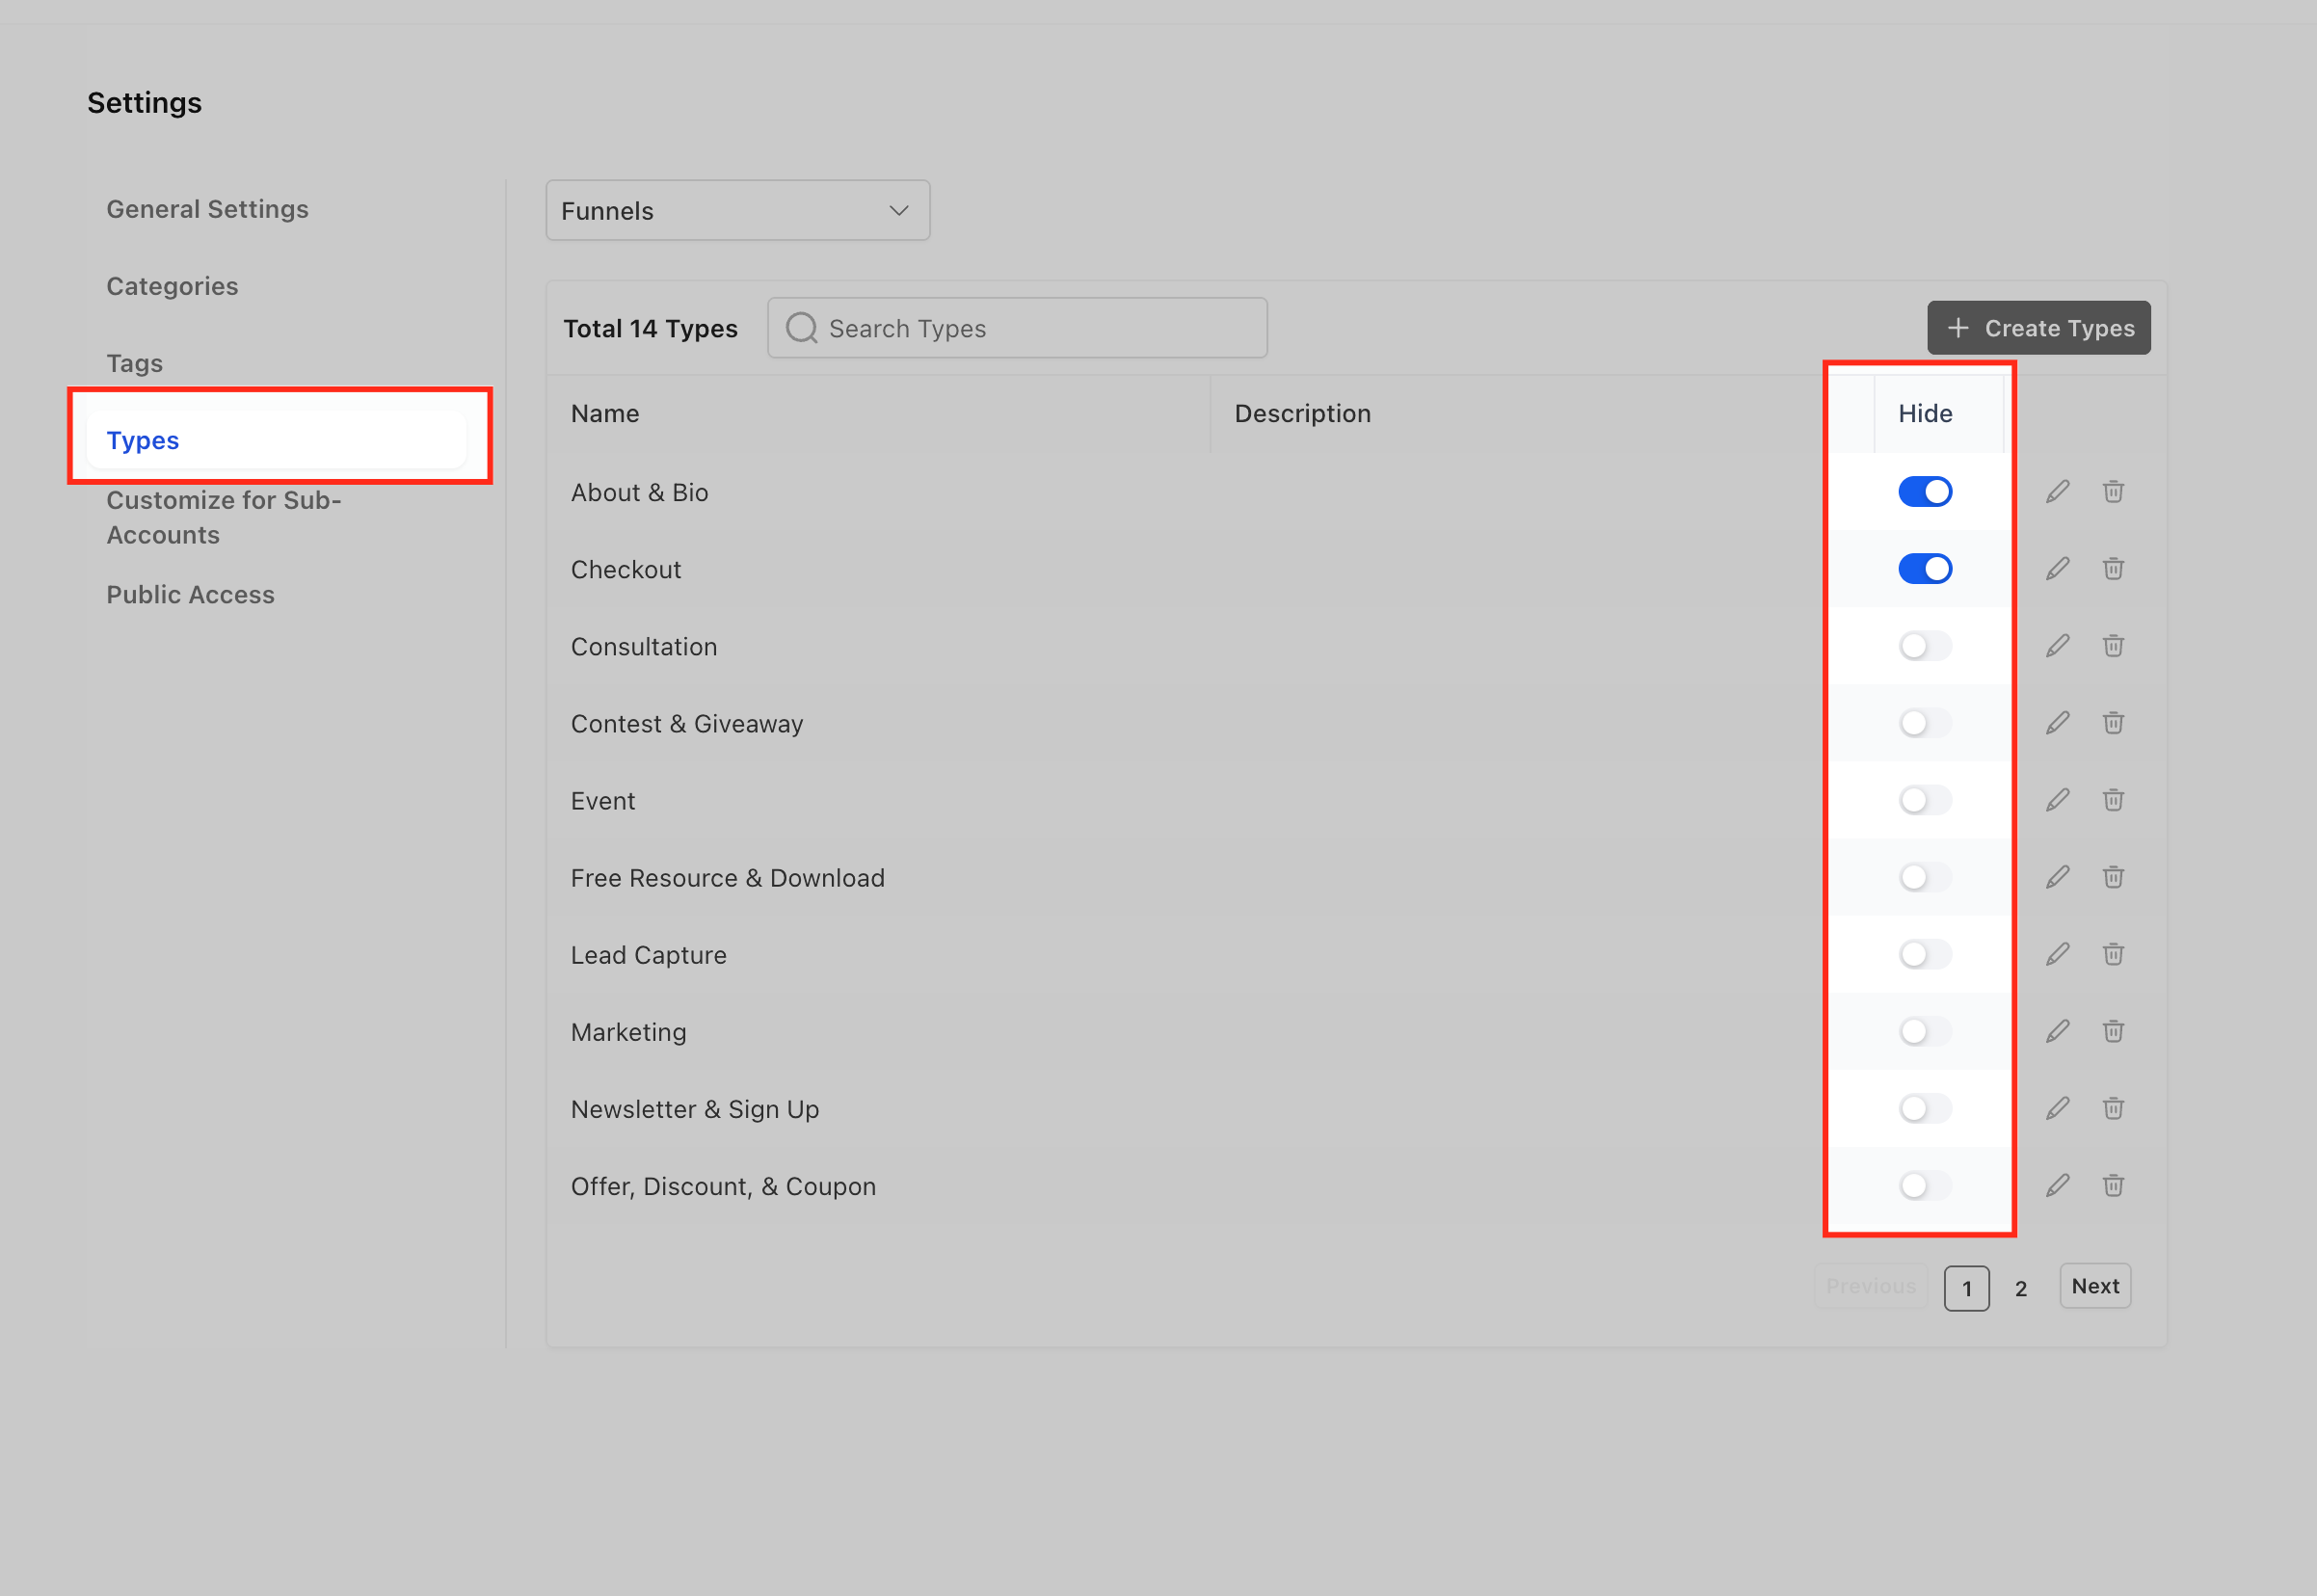Switch to the Categories settings tab

[x=172, y=286]
